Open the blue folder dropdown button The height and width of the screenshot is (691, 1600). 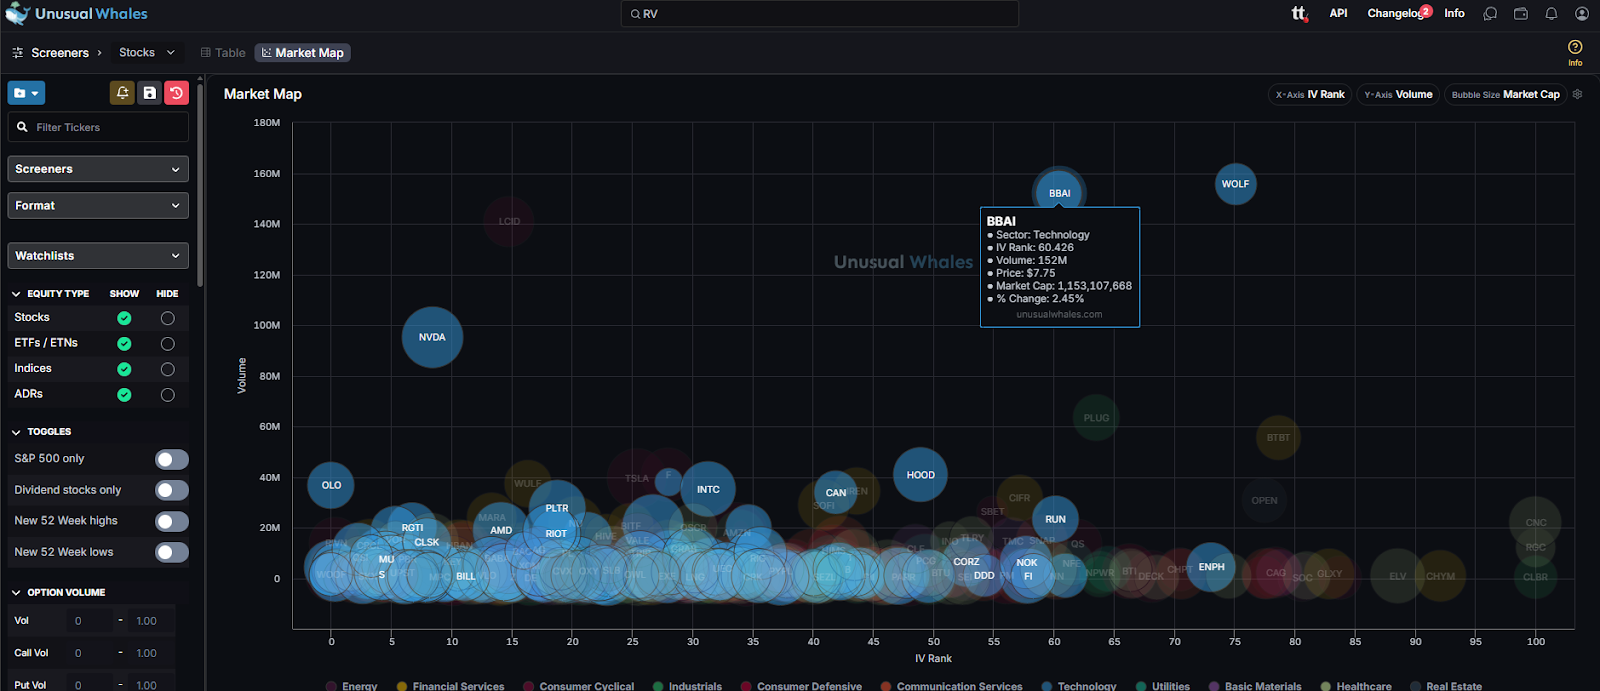tap(26, 93)
